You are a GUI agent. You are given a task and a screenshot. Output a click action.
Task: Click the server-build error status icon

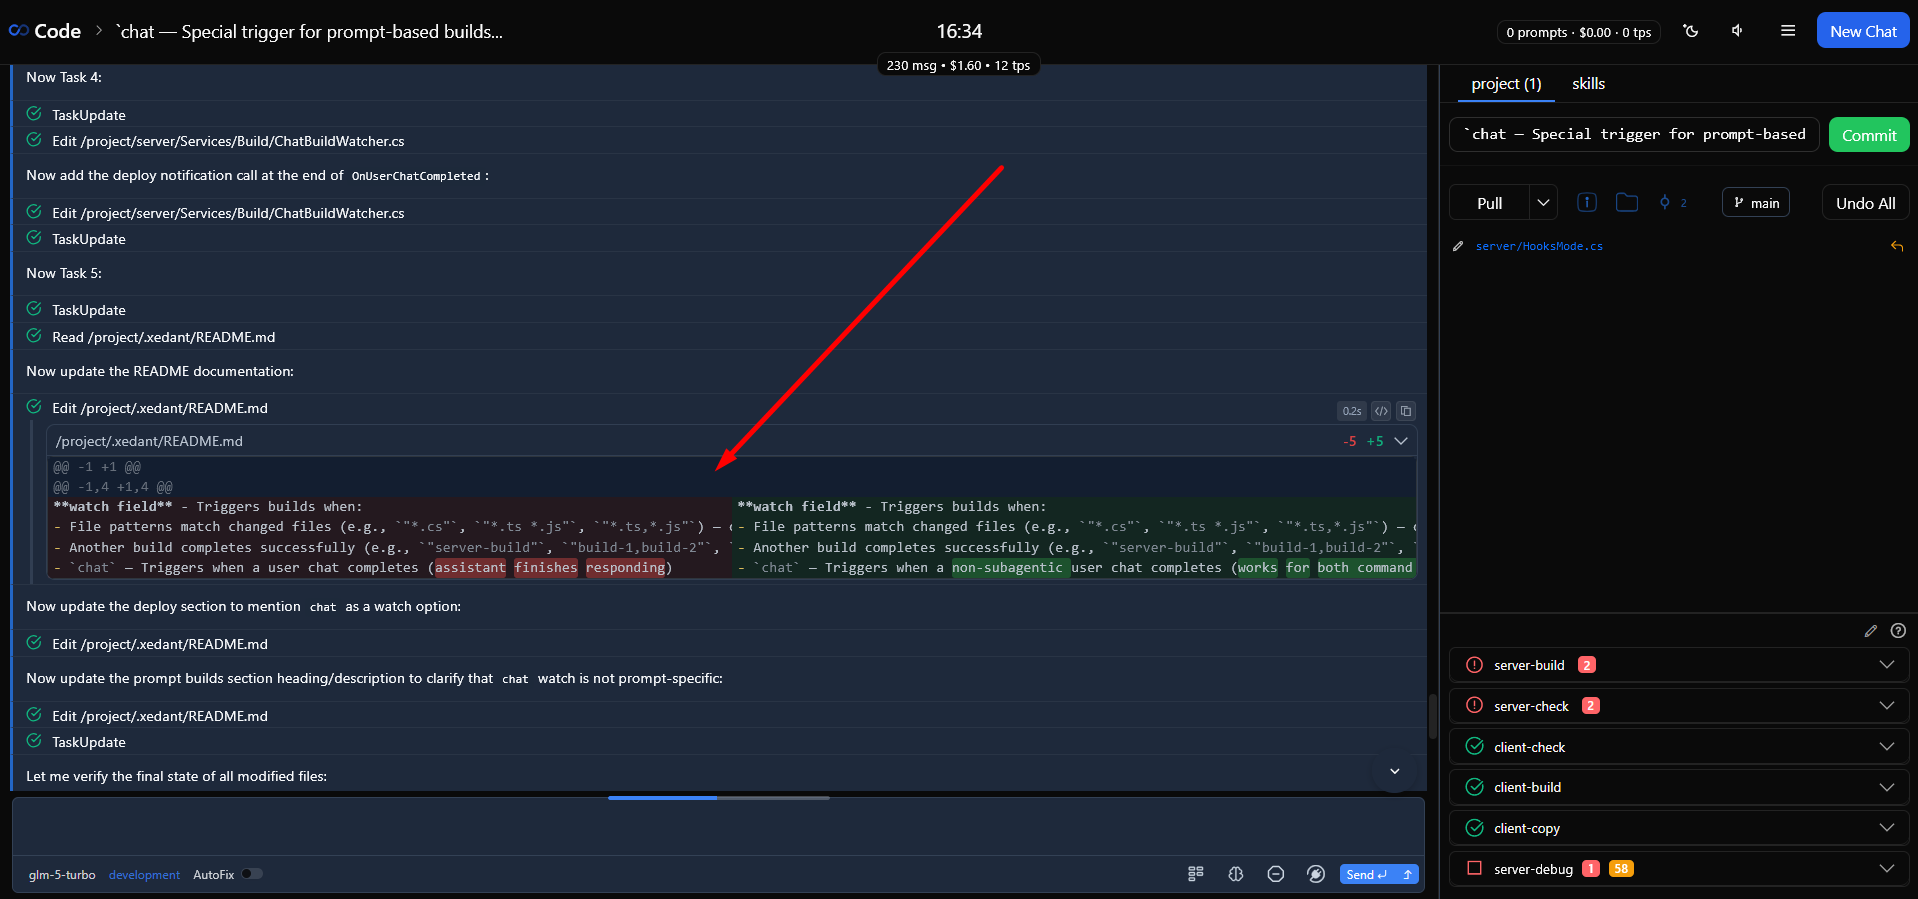click(1474, 665)
